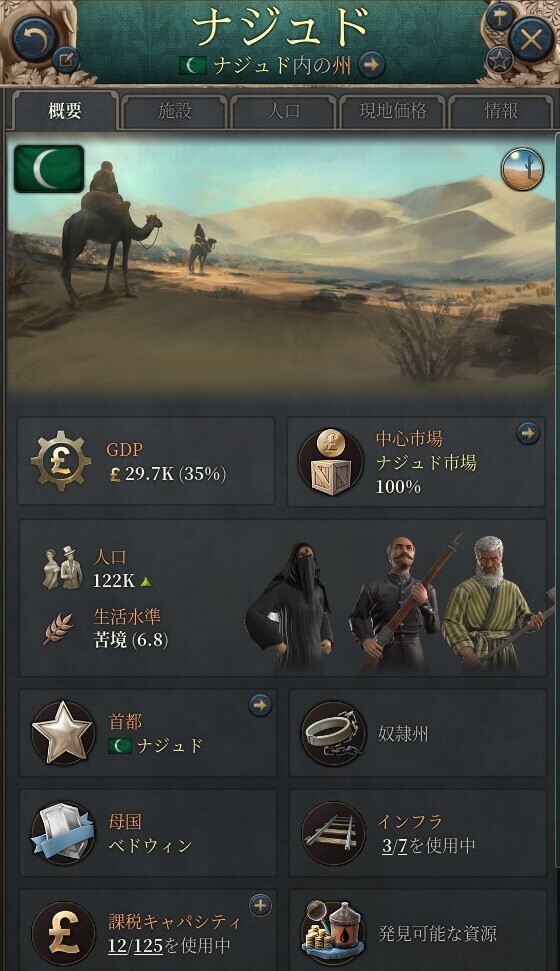Viewport: 560px width, 971px height.
Task: Close the ナジュド panel with the X
Action: pos(531,39)
